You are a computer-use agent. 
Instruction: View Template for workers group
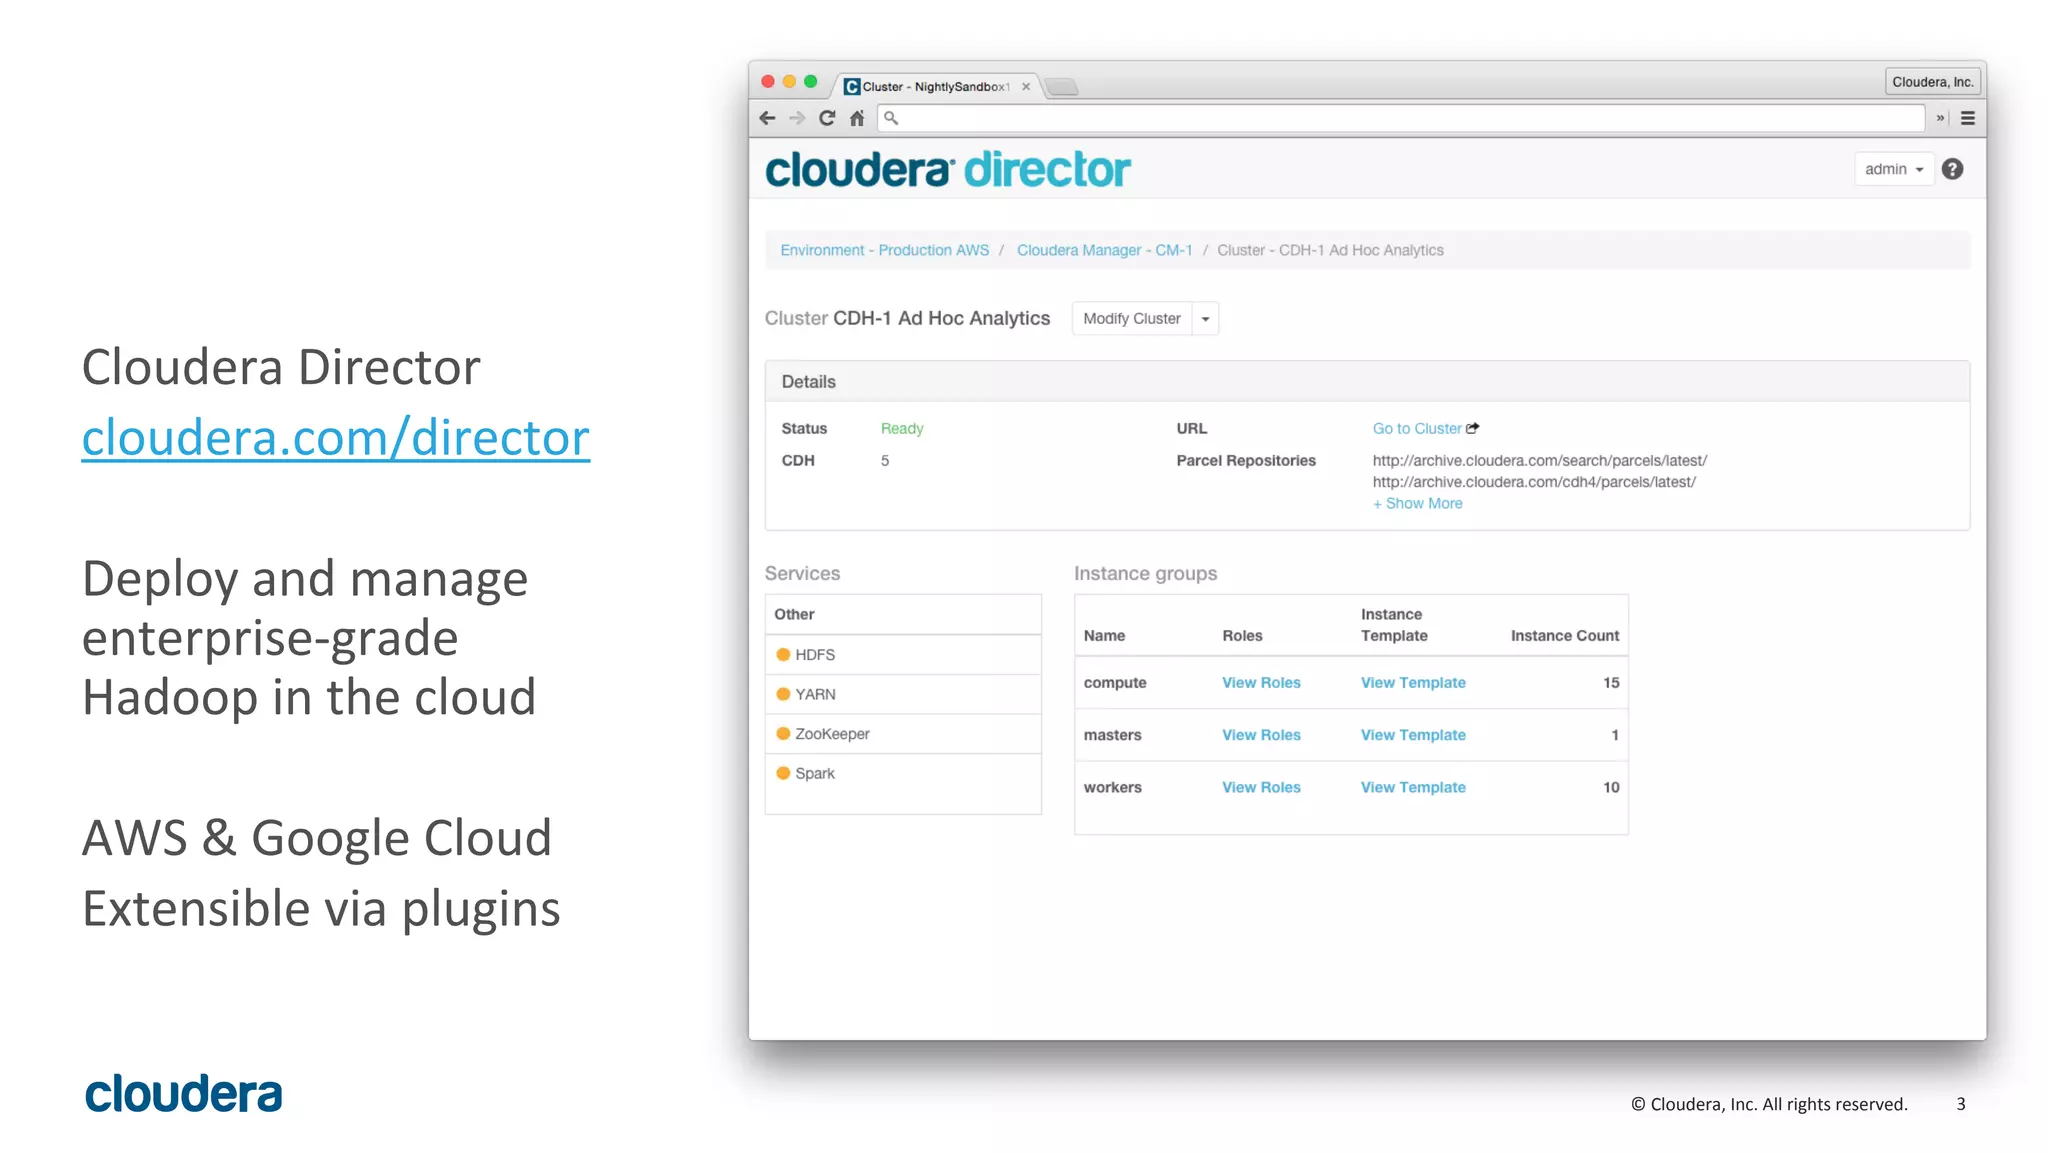1413,788
